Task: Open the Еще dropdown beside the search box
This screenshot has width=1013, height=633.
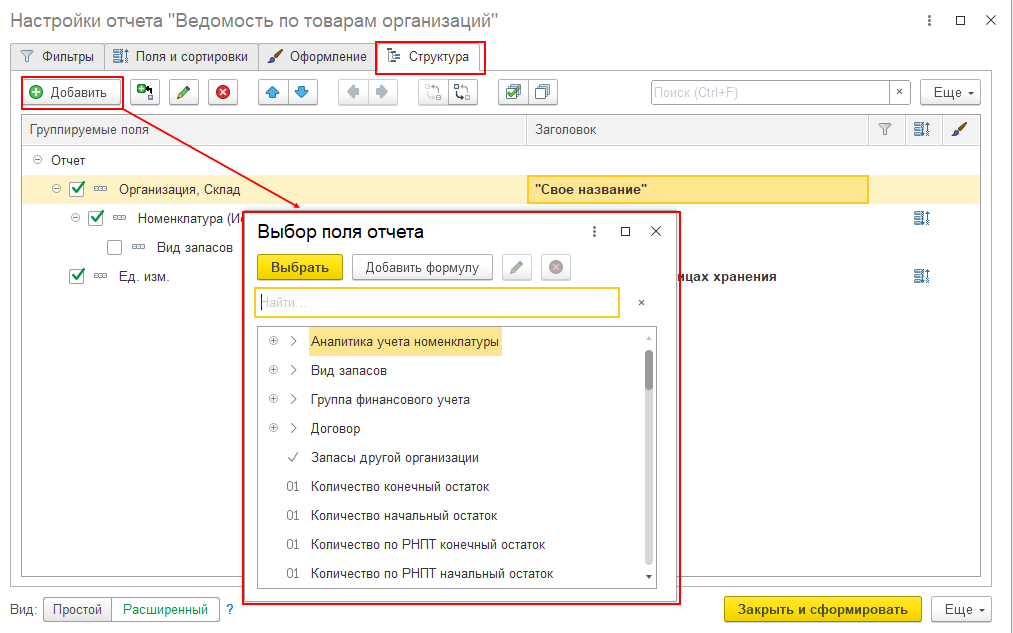Action: pyautogui.click(x=949, y=93)
